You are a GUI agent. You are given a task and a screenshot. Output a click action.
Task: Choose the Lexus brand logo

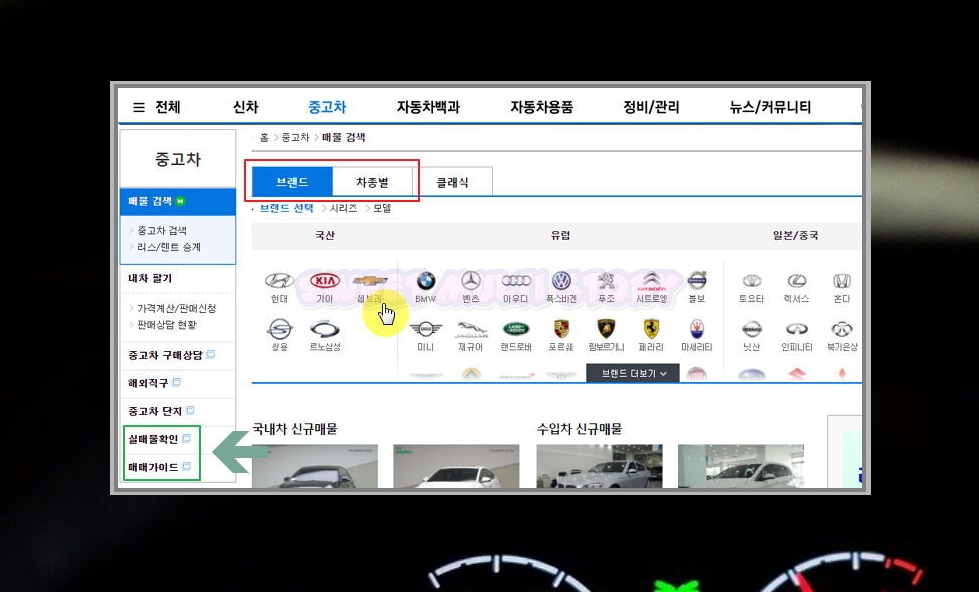(x=797, y=280)
